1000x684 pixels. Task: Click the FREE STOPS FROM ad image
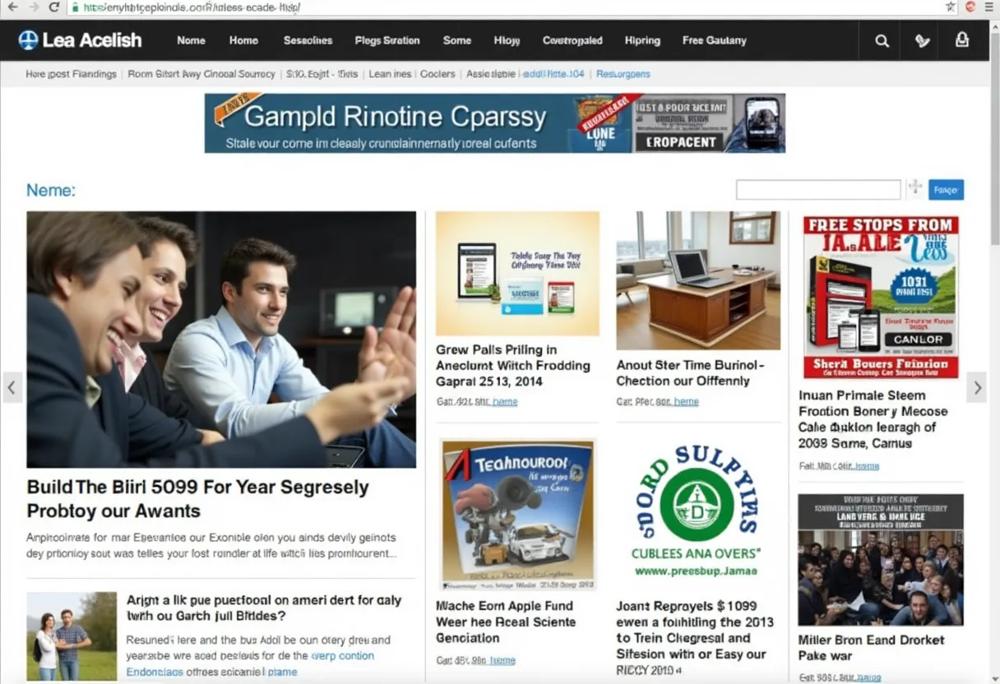pos(881,296)
